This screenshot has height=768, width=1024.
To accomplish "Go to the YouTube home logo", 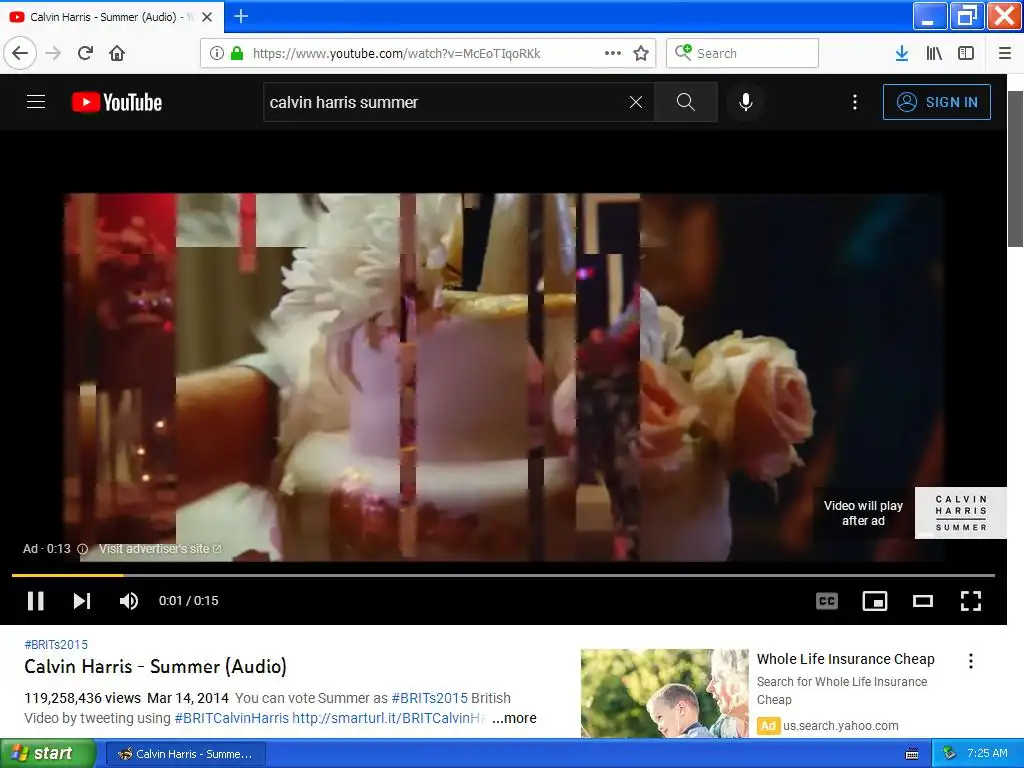I will tap(117, 103).
